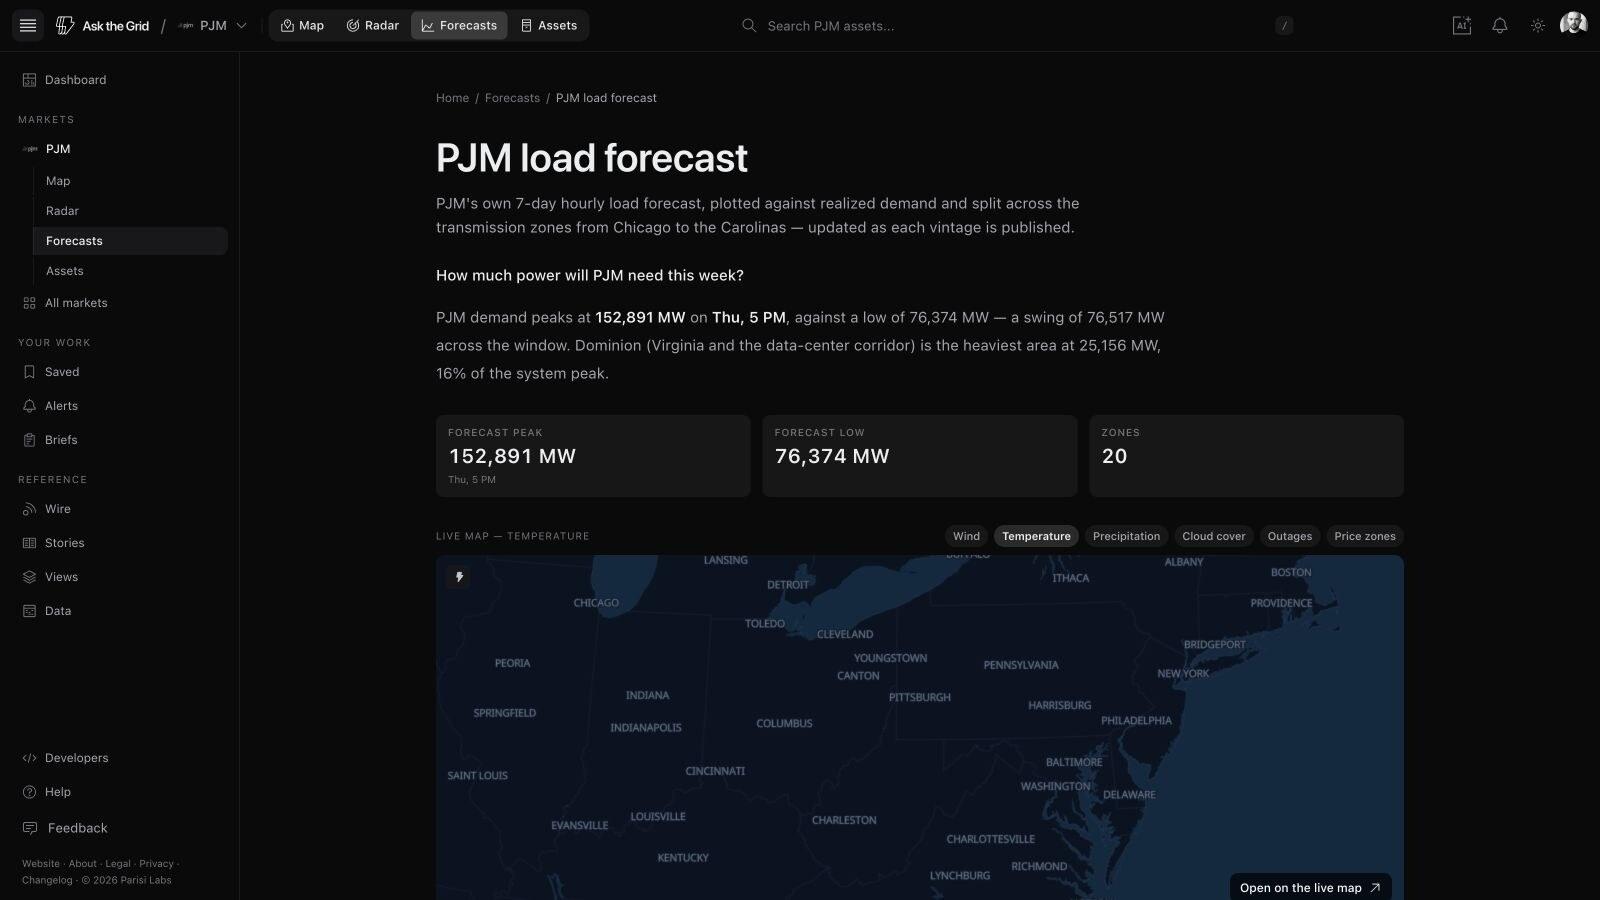Select the Temperature map layer

click(1036, 536)
